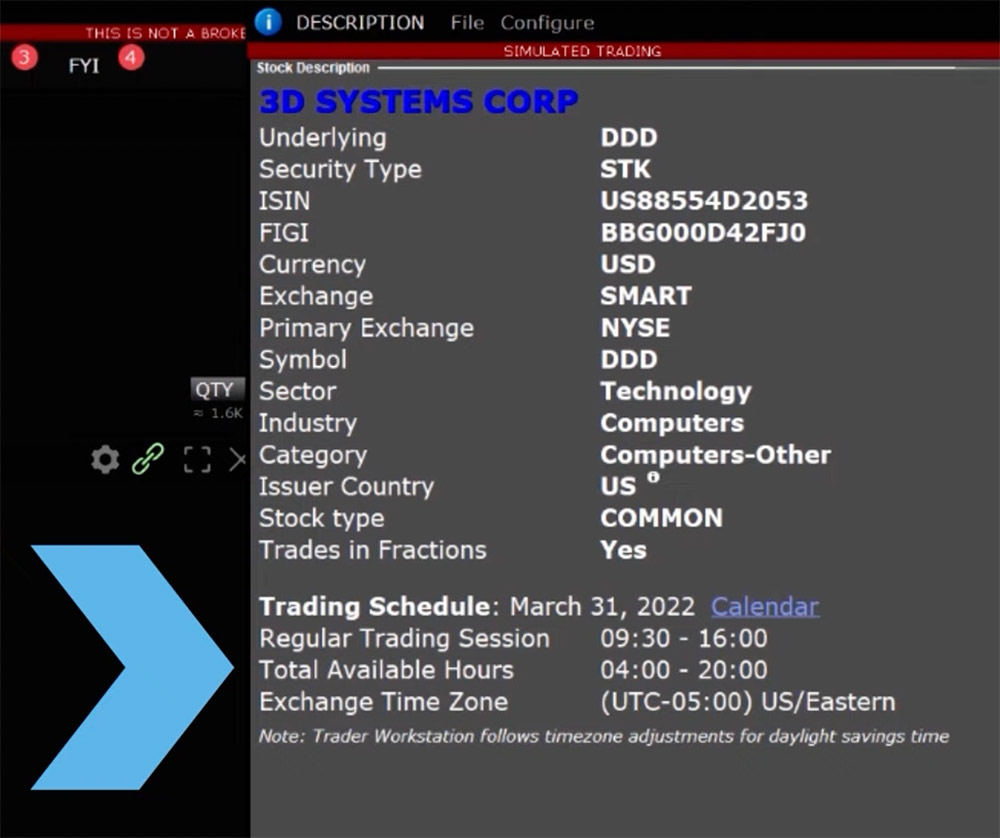Open the trading schedule Calendar link

(765, 606)
